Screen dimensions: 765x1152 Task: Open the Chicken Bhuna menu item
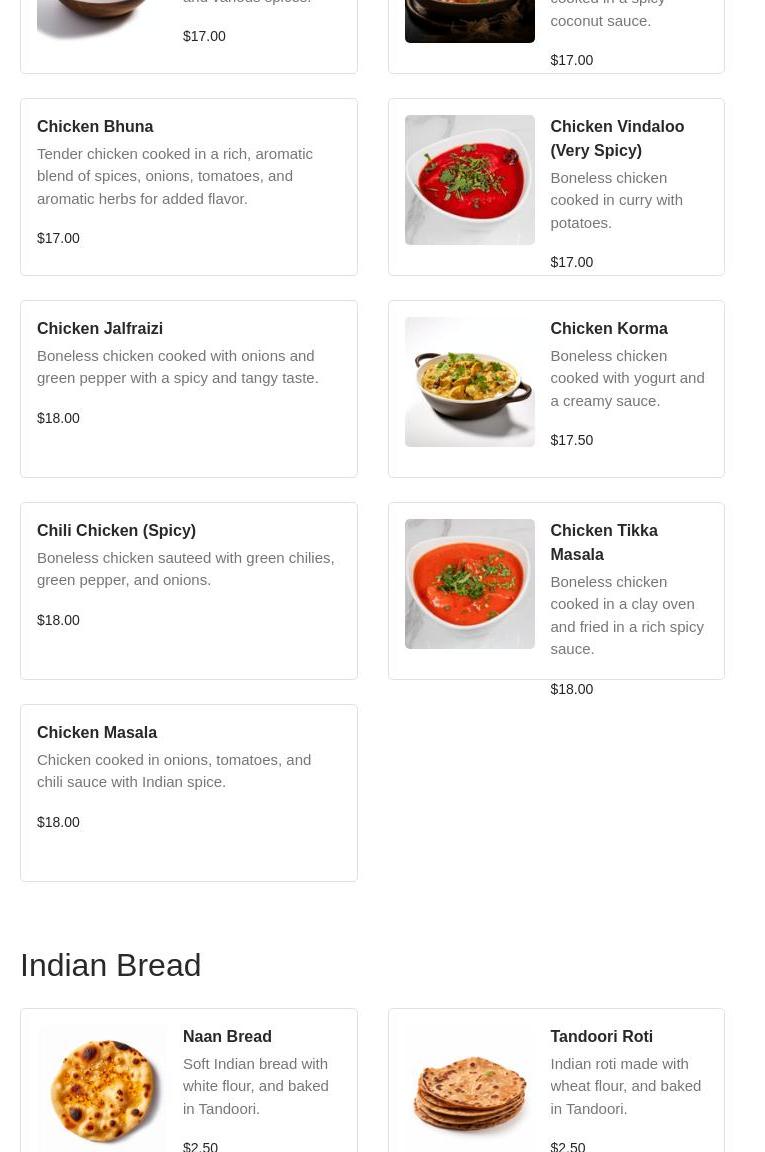click(x=95, y=127)
